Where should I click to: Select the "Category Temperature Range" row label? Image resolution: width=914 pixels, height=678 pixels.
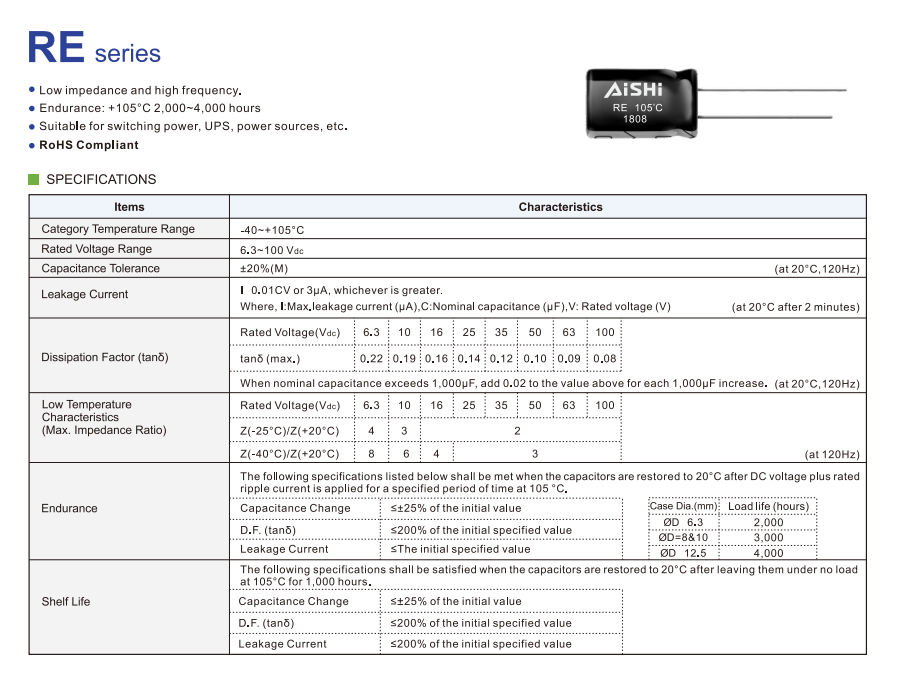(x=118, y=229)
